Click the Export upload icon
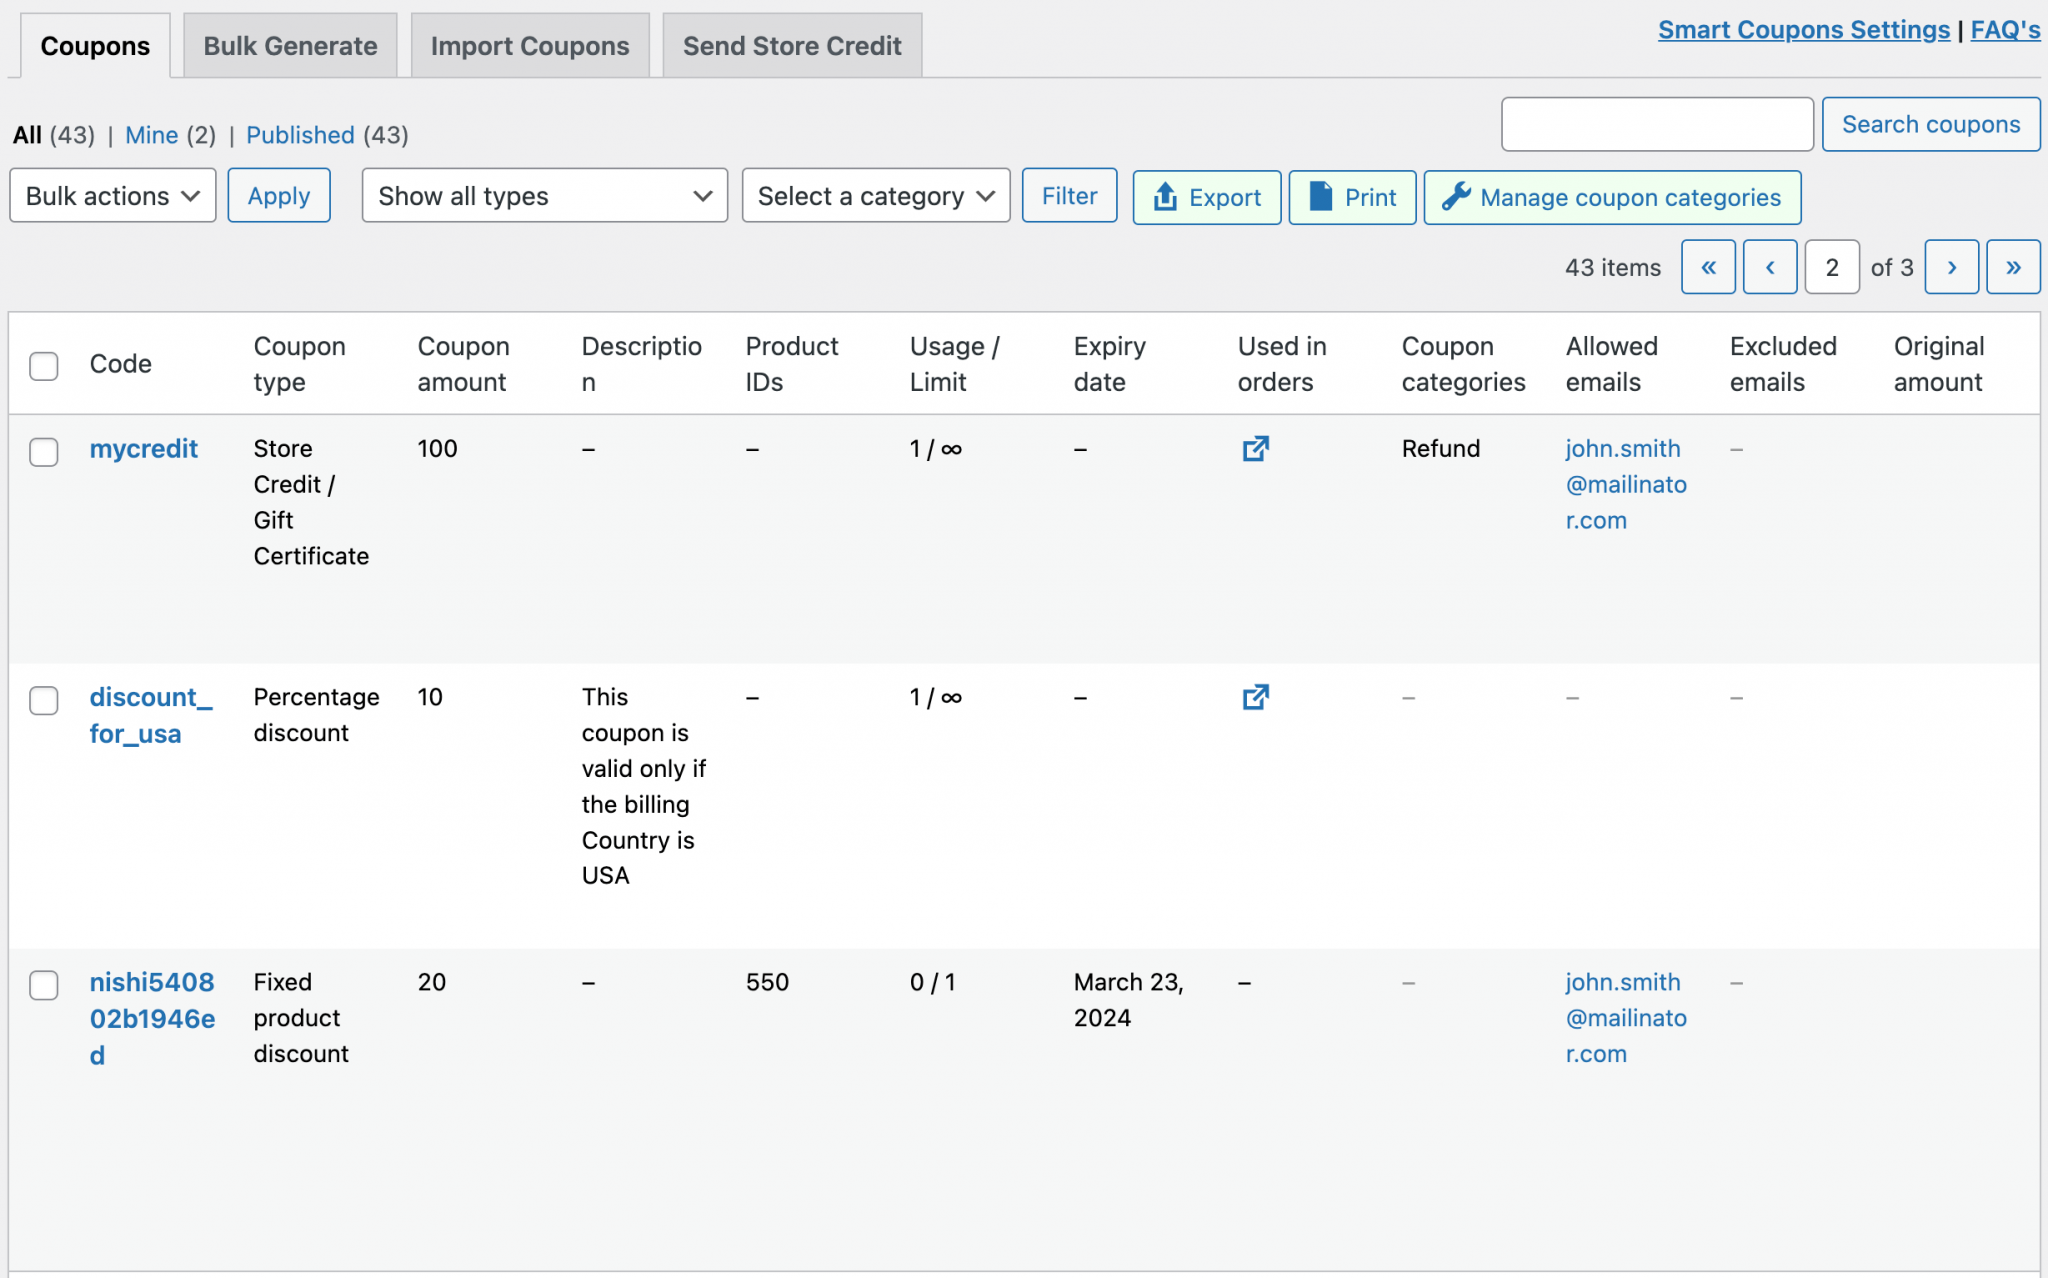 [x=1165, y=197]
